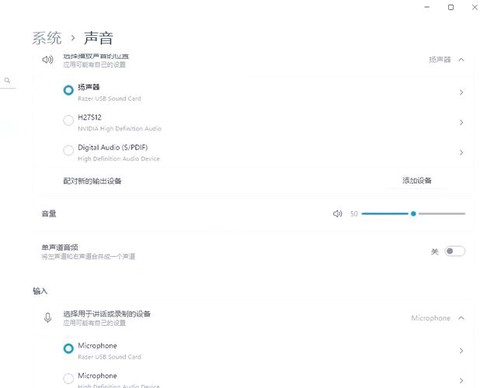This screenshot has width=480, height=388.
Task: Select Microphone Razer USB Sound Card input
Action: (x=68, y=349)
